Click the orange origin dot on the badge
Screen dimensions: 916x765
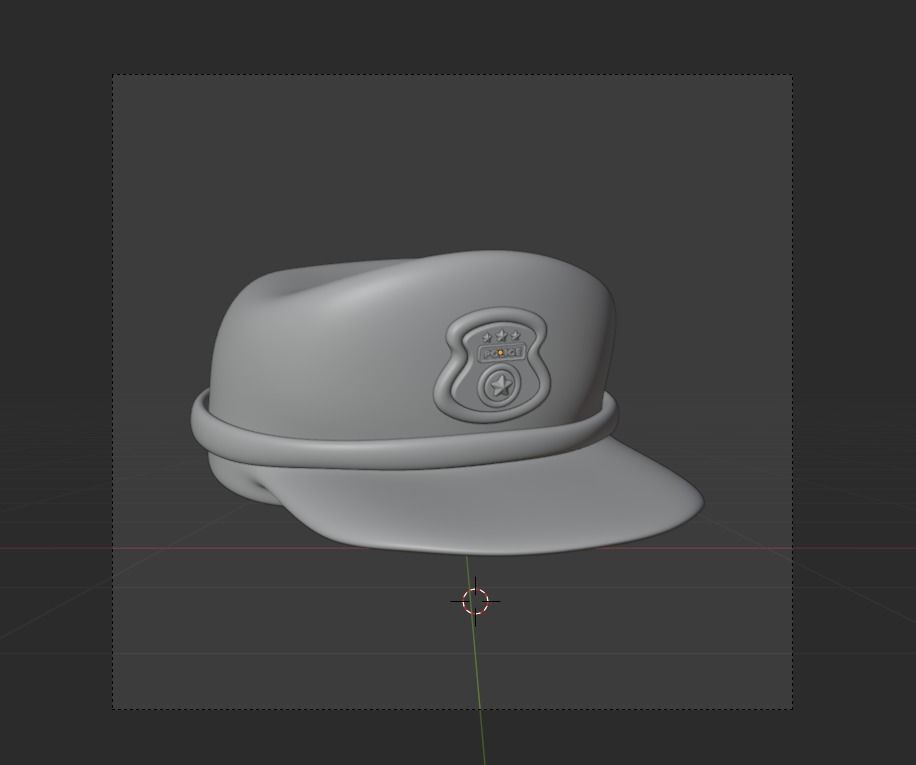(x=501, y=353)
